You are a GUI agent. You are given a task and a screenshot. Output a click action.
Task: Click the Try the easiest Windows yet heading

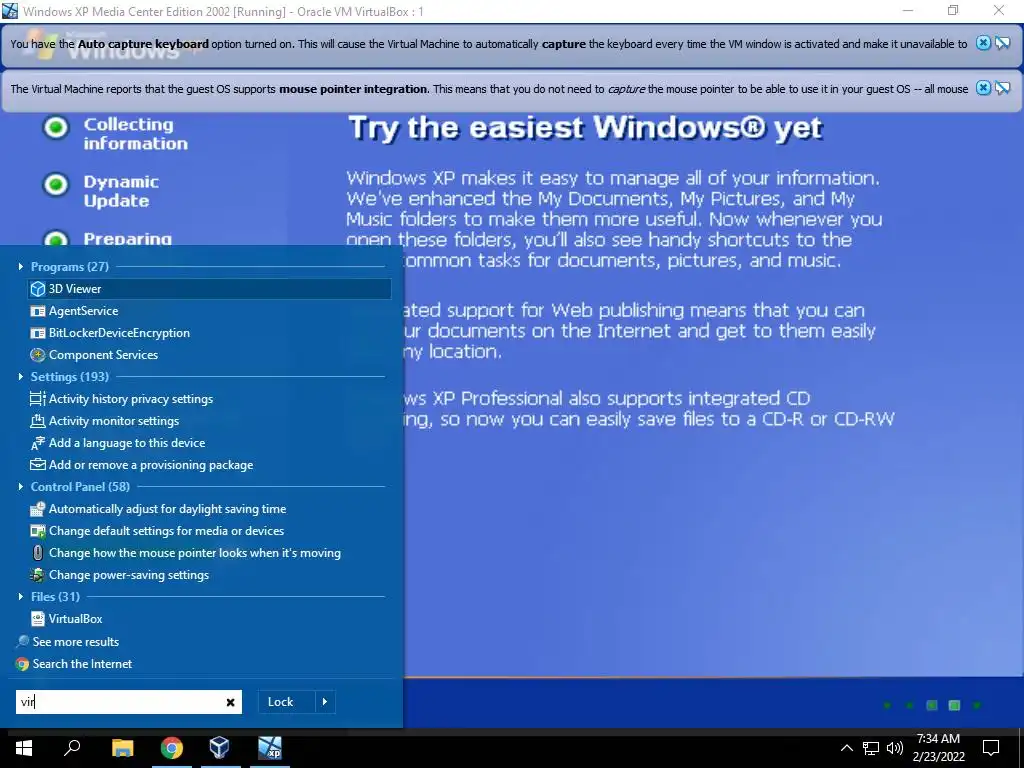coord(585,129)
